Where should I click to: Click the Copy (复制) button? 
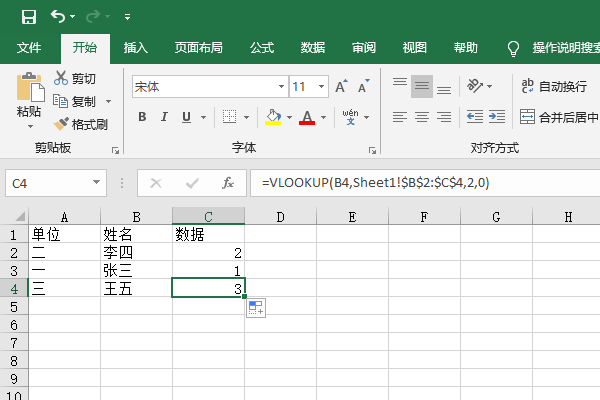point(76,101)
